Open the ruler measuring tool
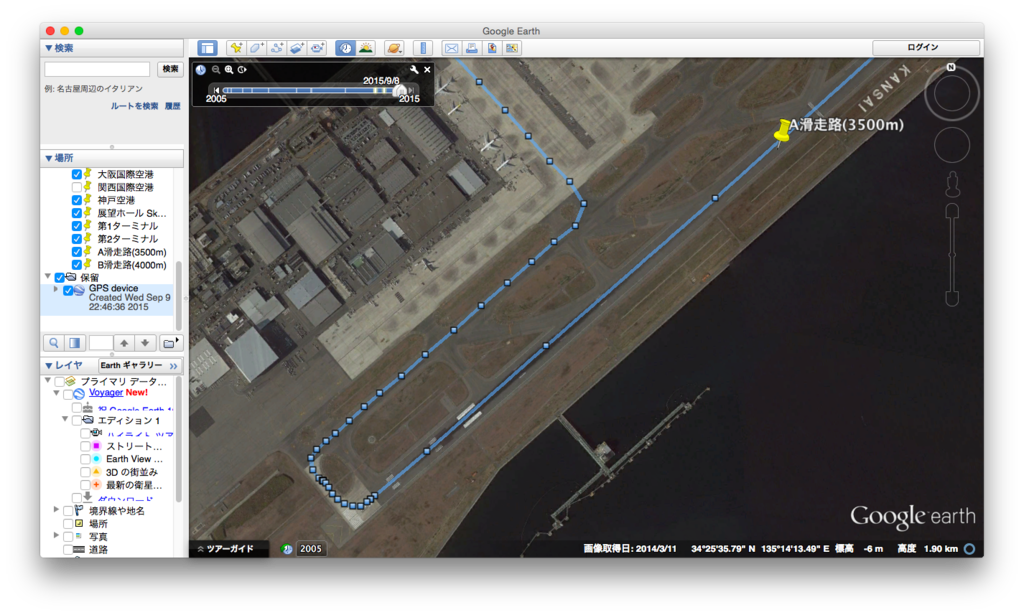The image size is (1024, 615). 423,48
